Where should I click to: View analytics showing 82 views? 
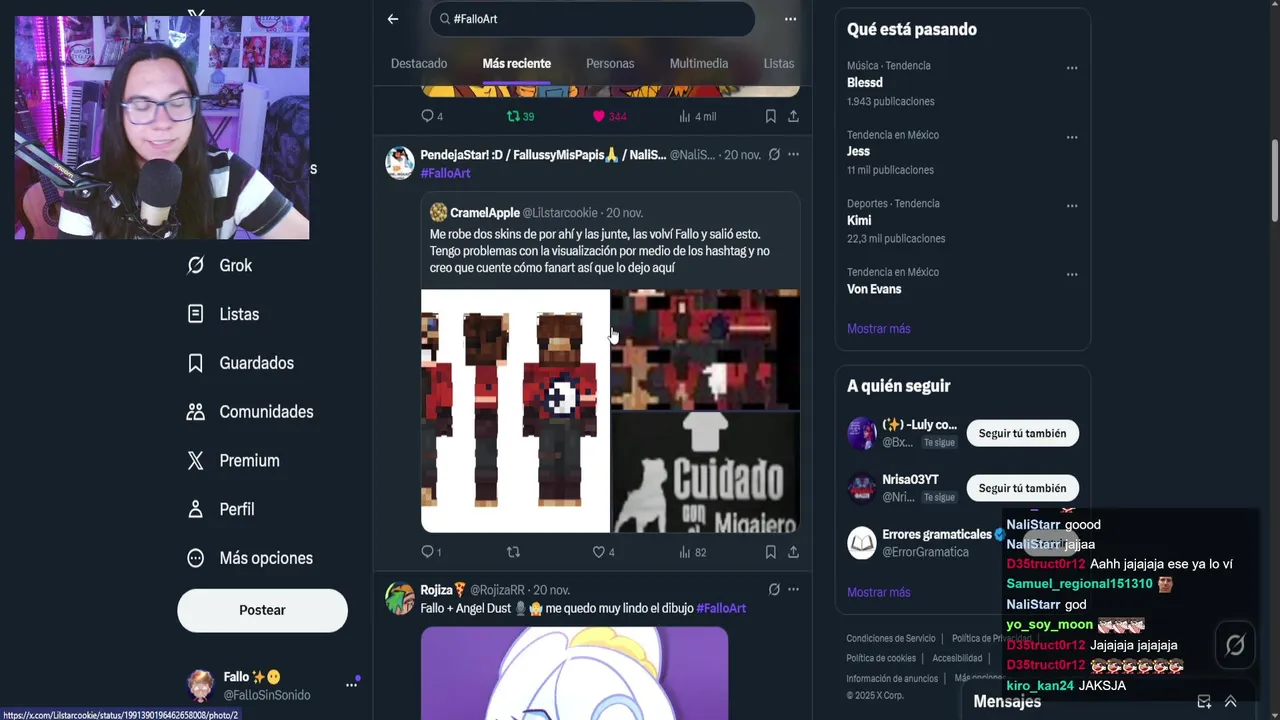692,552
